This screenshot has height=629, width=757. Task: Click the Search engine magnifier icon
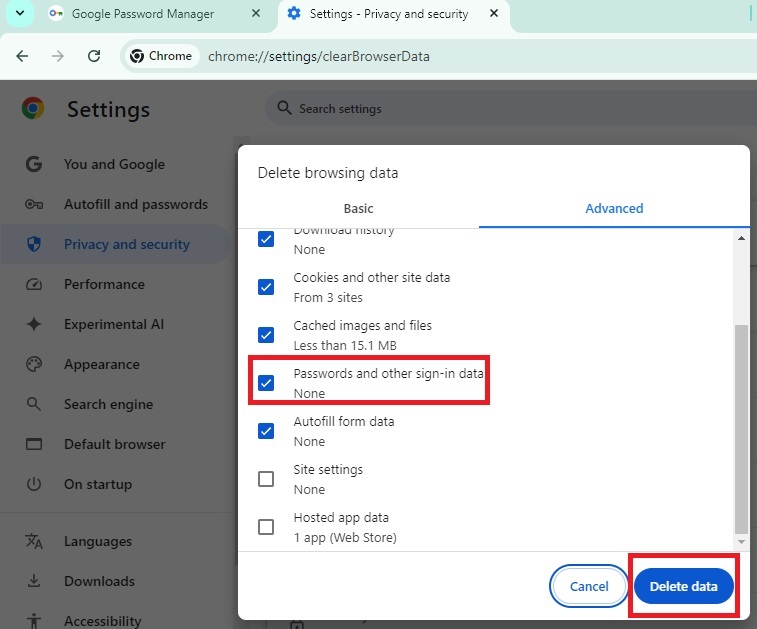pyautogui.click(x=33, y=404)
